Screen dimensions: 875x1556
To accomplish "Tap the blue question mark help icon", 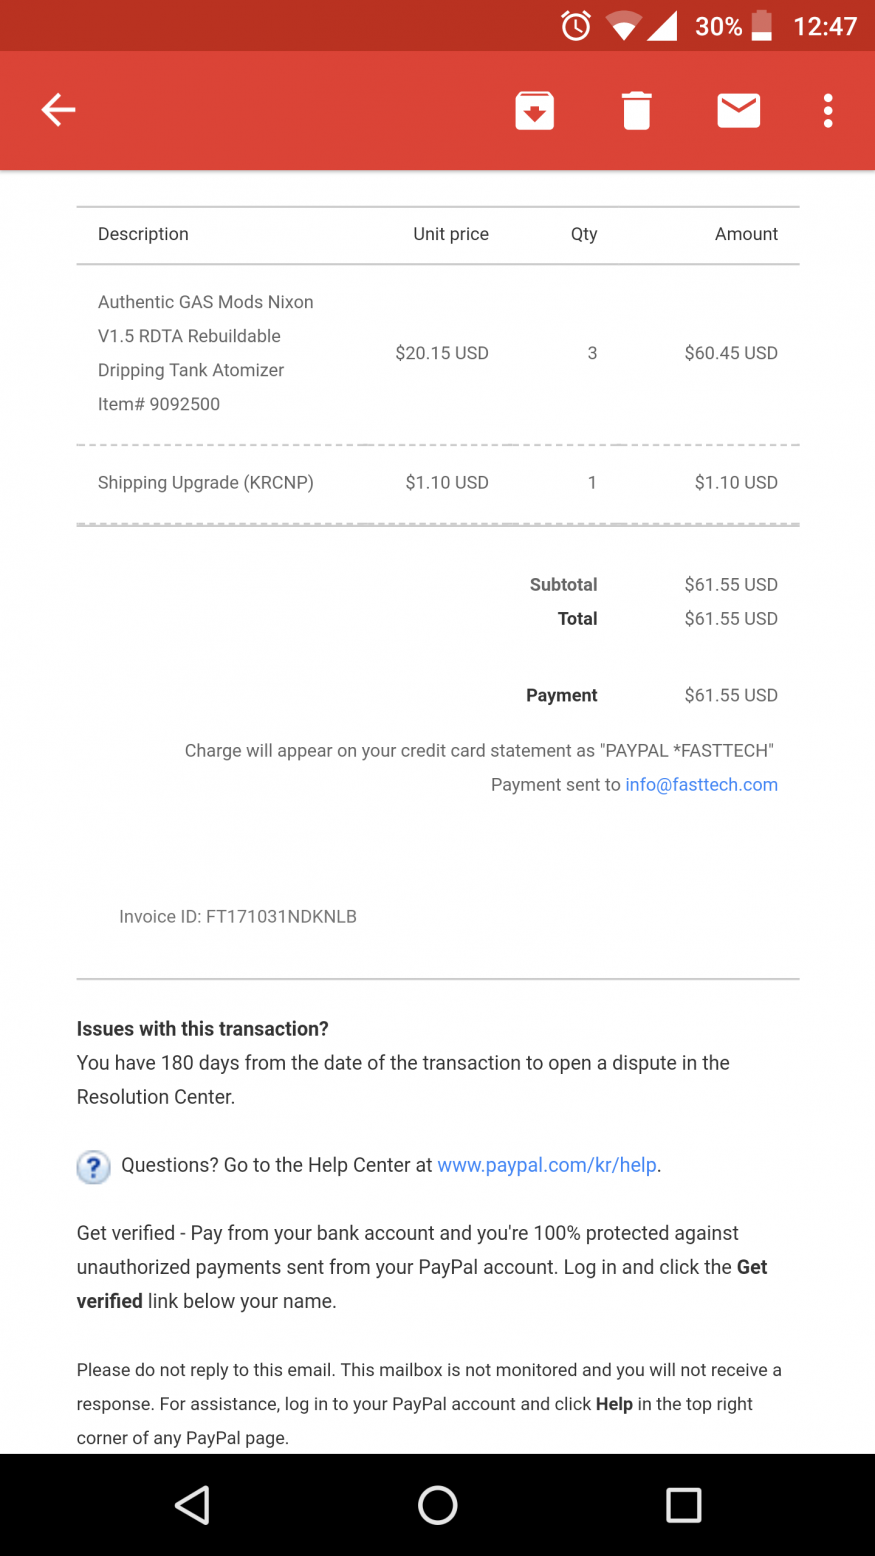I will [x=93, y=1166].
